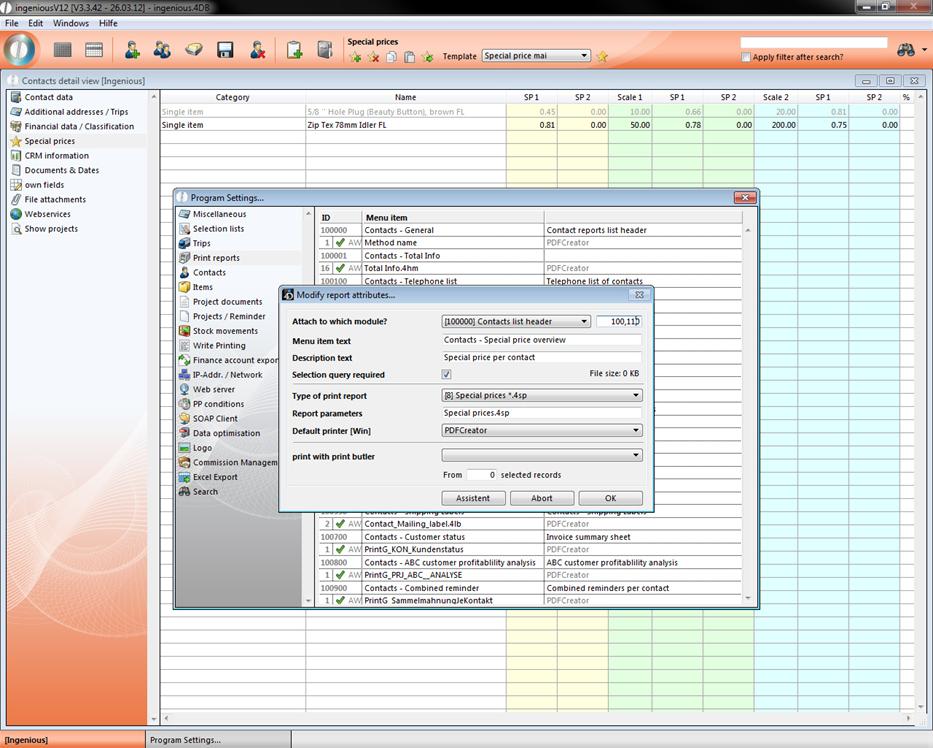933x748 pixels.
Task: Open the Edit menu
Action: click(x=36, y=23)
